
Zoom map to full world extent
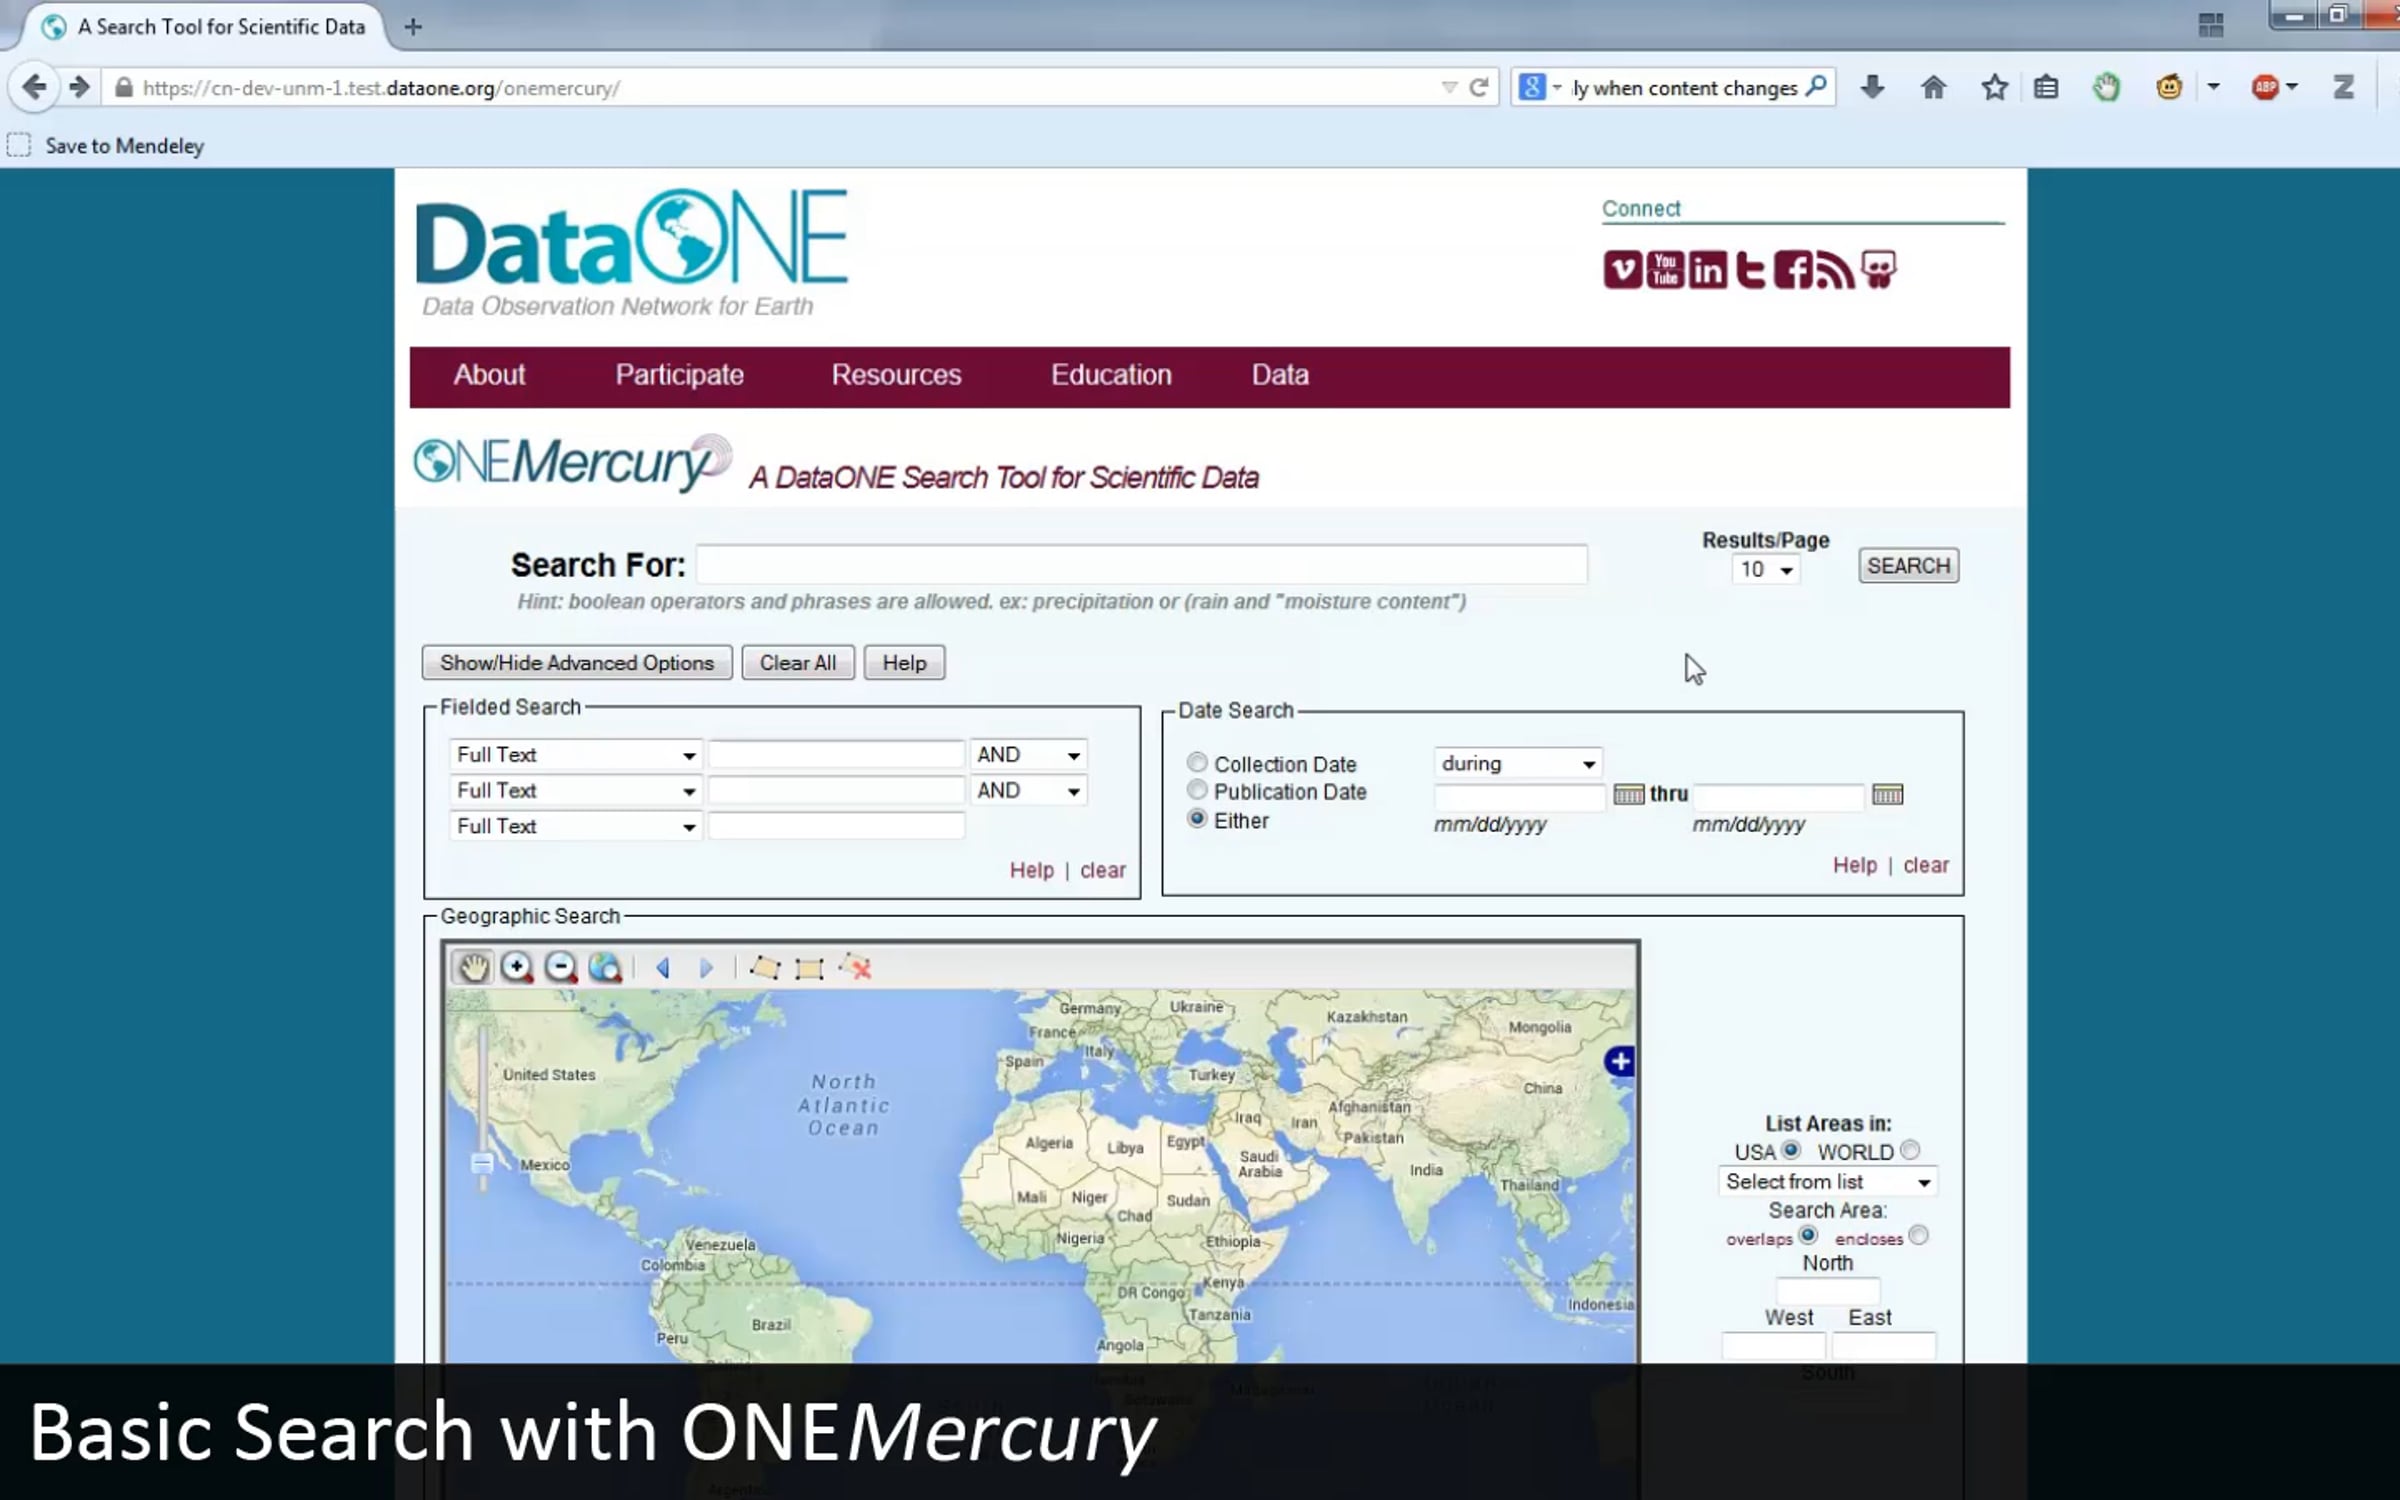coord(605,967)
